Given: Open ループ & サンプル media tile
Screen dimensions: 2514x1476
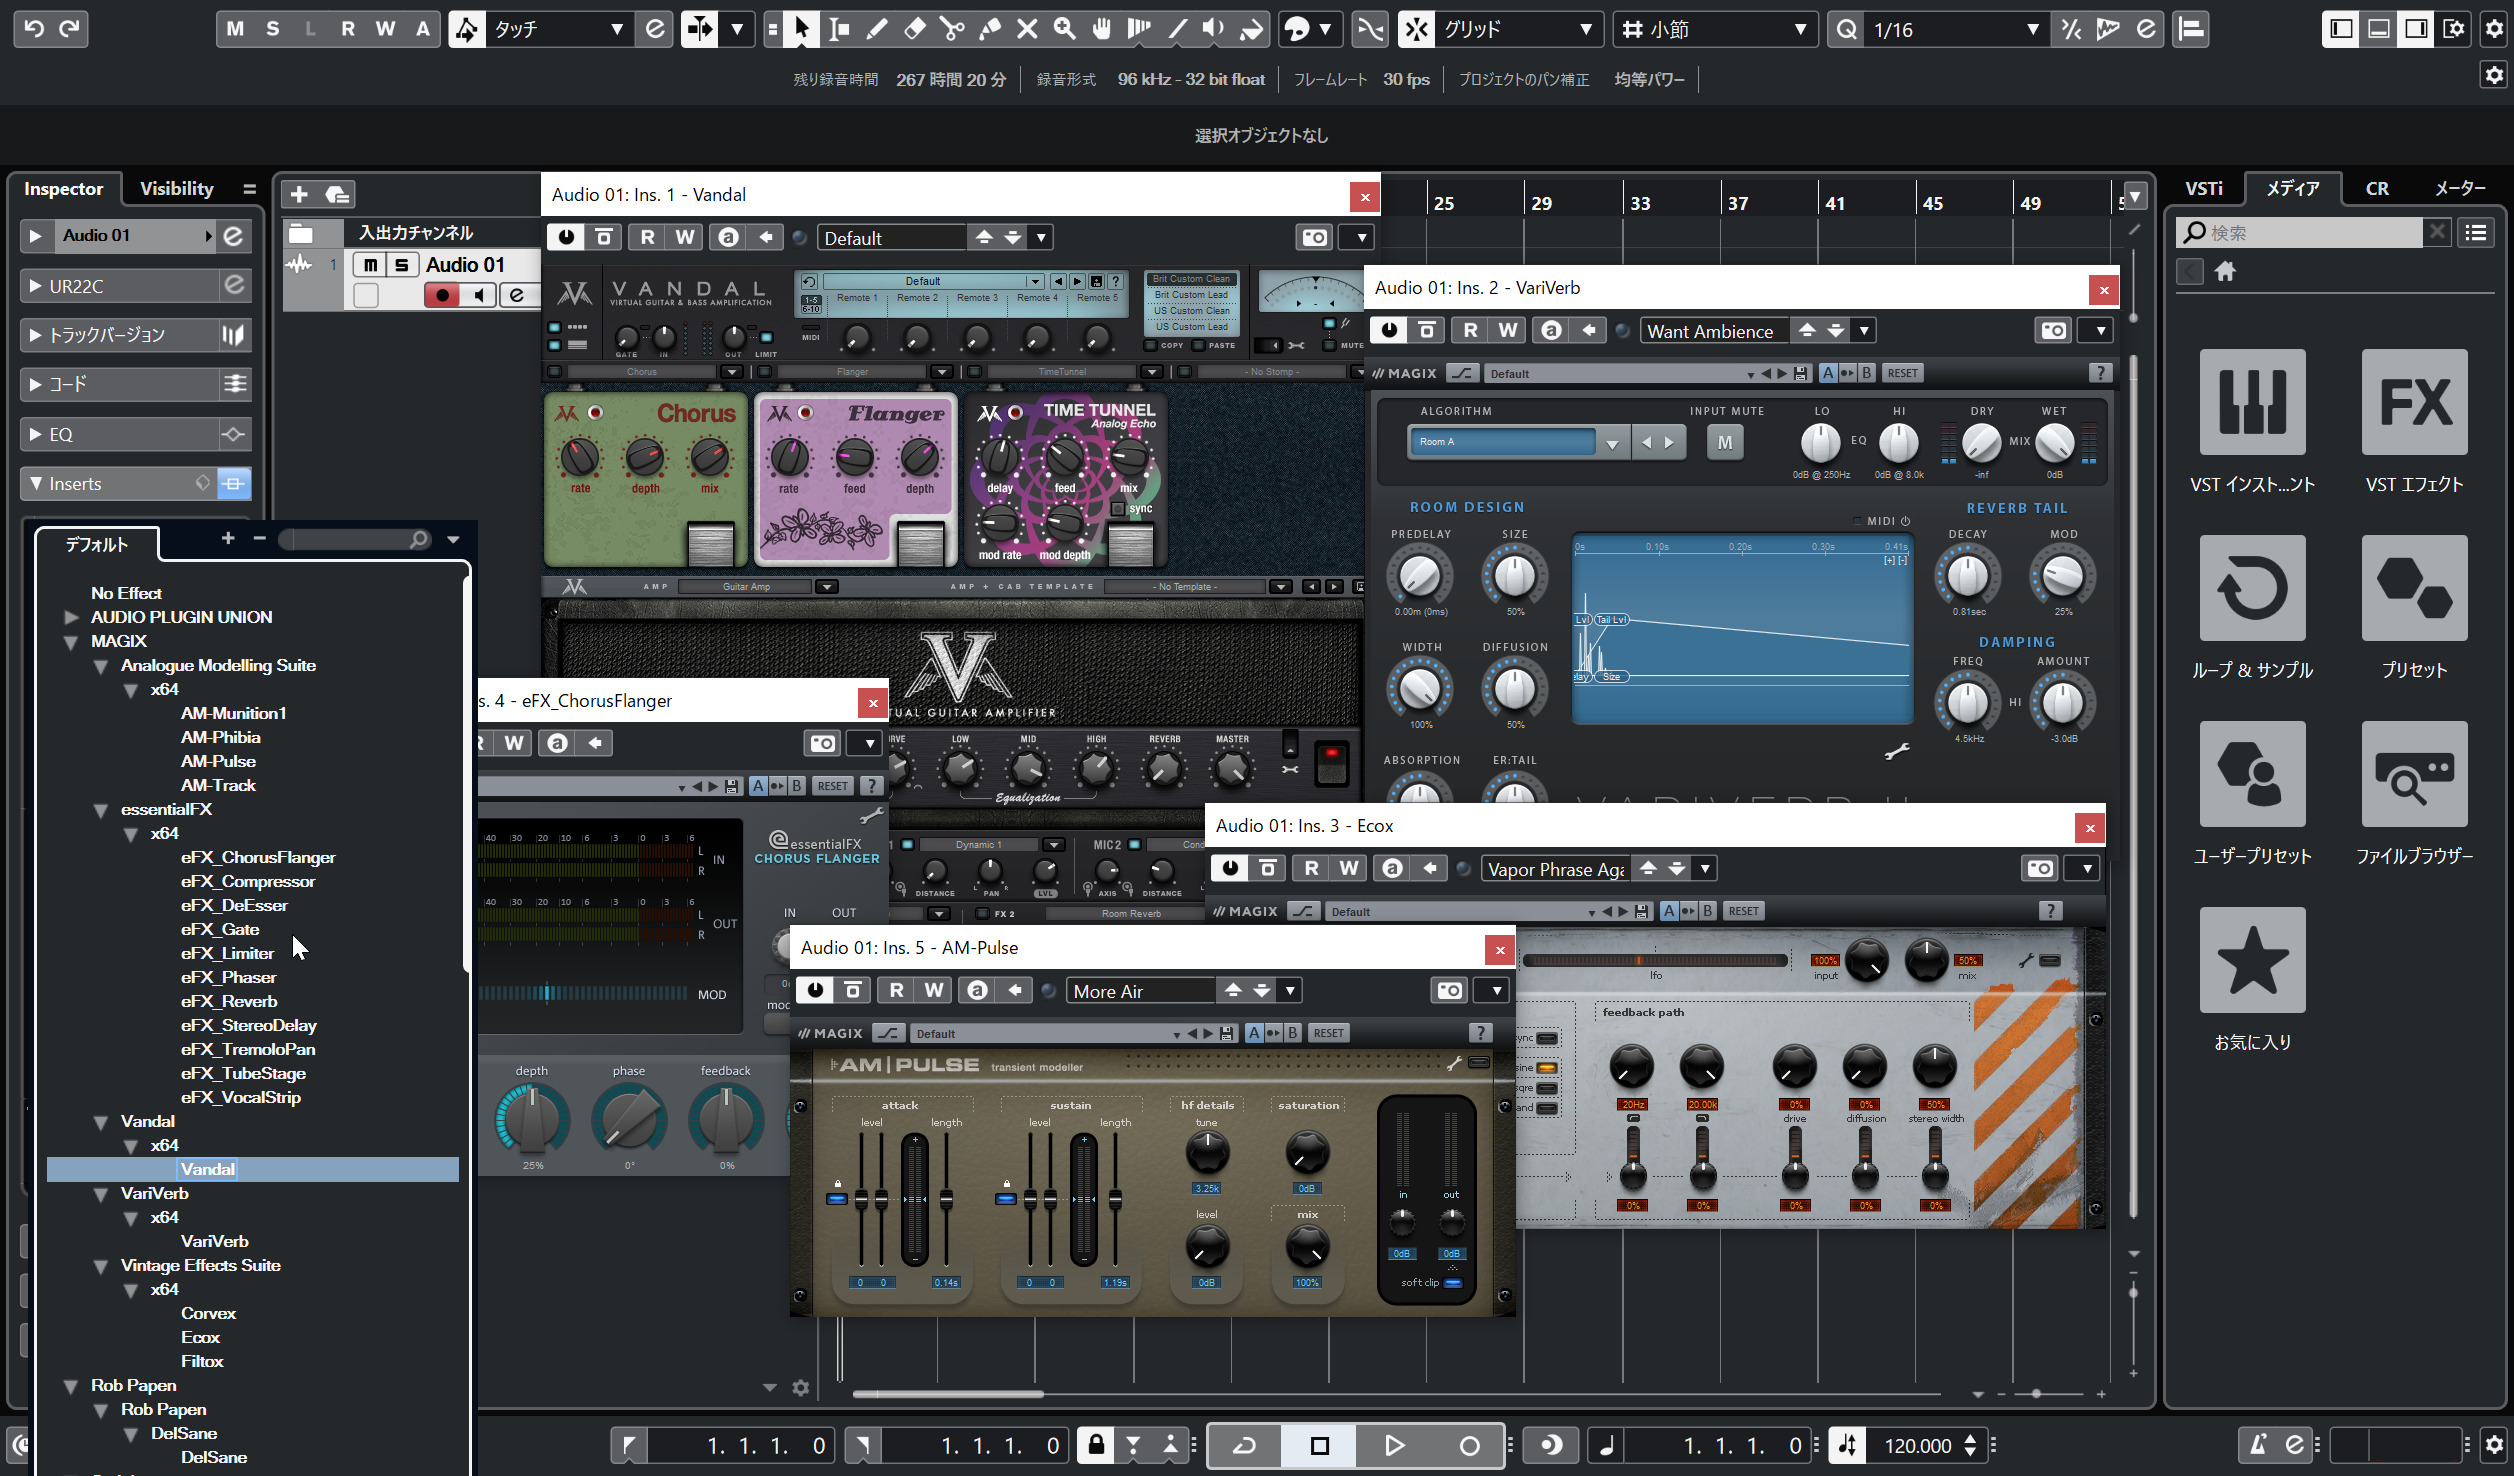Looking at the screenshot, I should pos(2252,588).
